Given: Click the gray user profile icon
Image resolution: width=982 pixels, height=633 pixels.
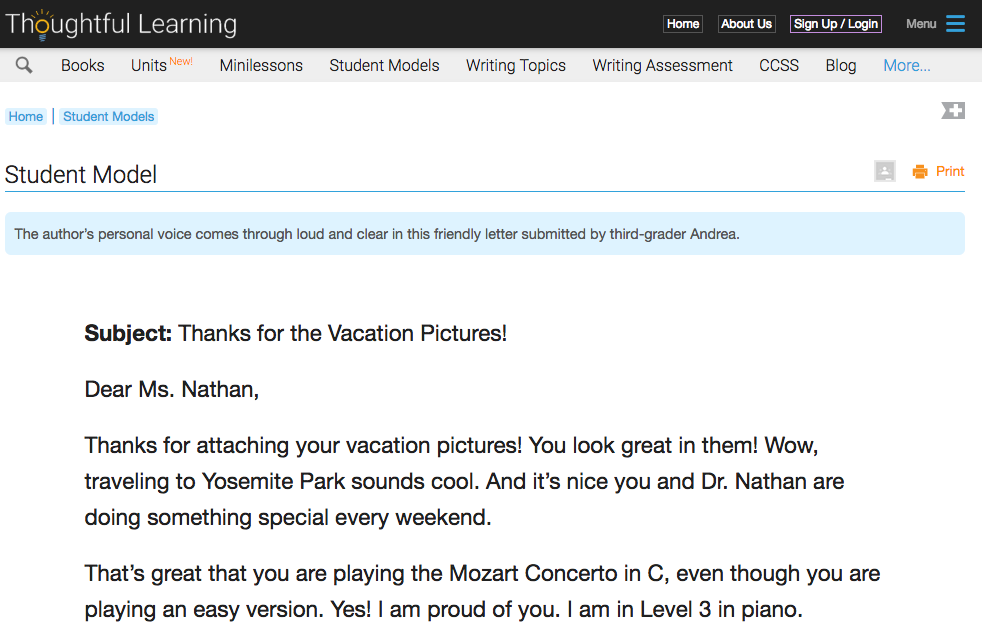Looking at the screenshot, I should point(885,171).
